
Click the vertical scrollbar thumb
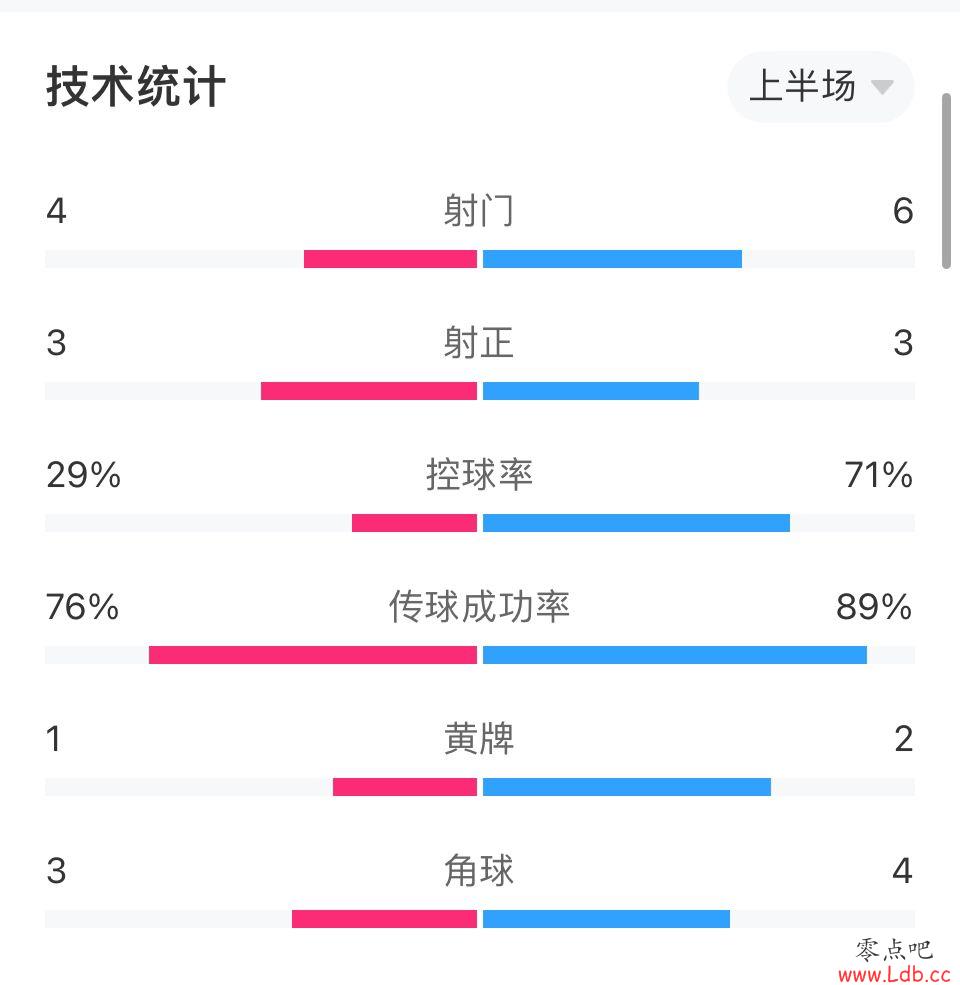(946, 181)
